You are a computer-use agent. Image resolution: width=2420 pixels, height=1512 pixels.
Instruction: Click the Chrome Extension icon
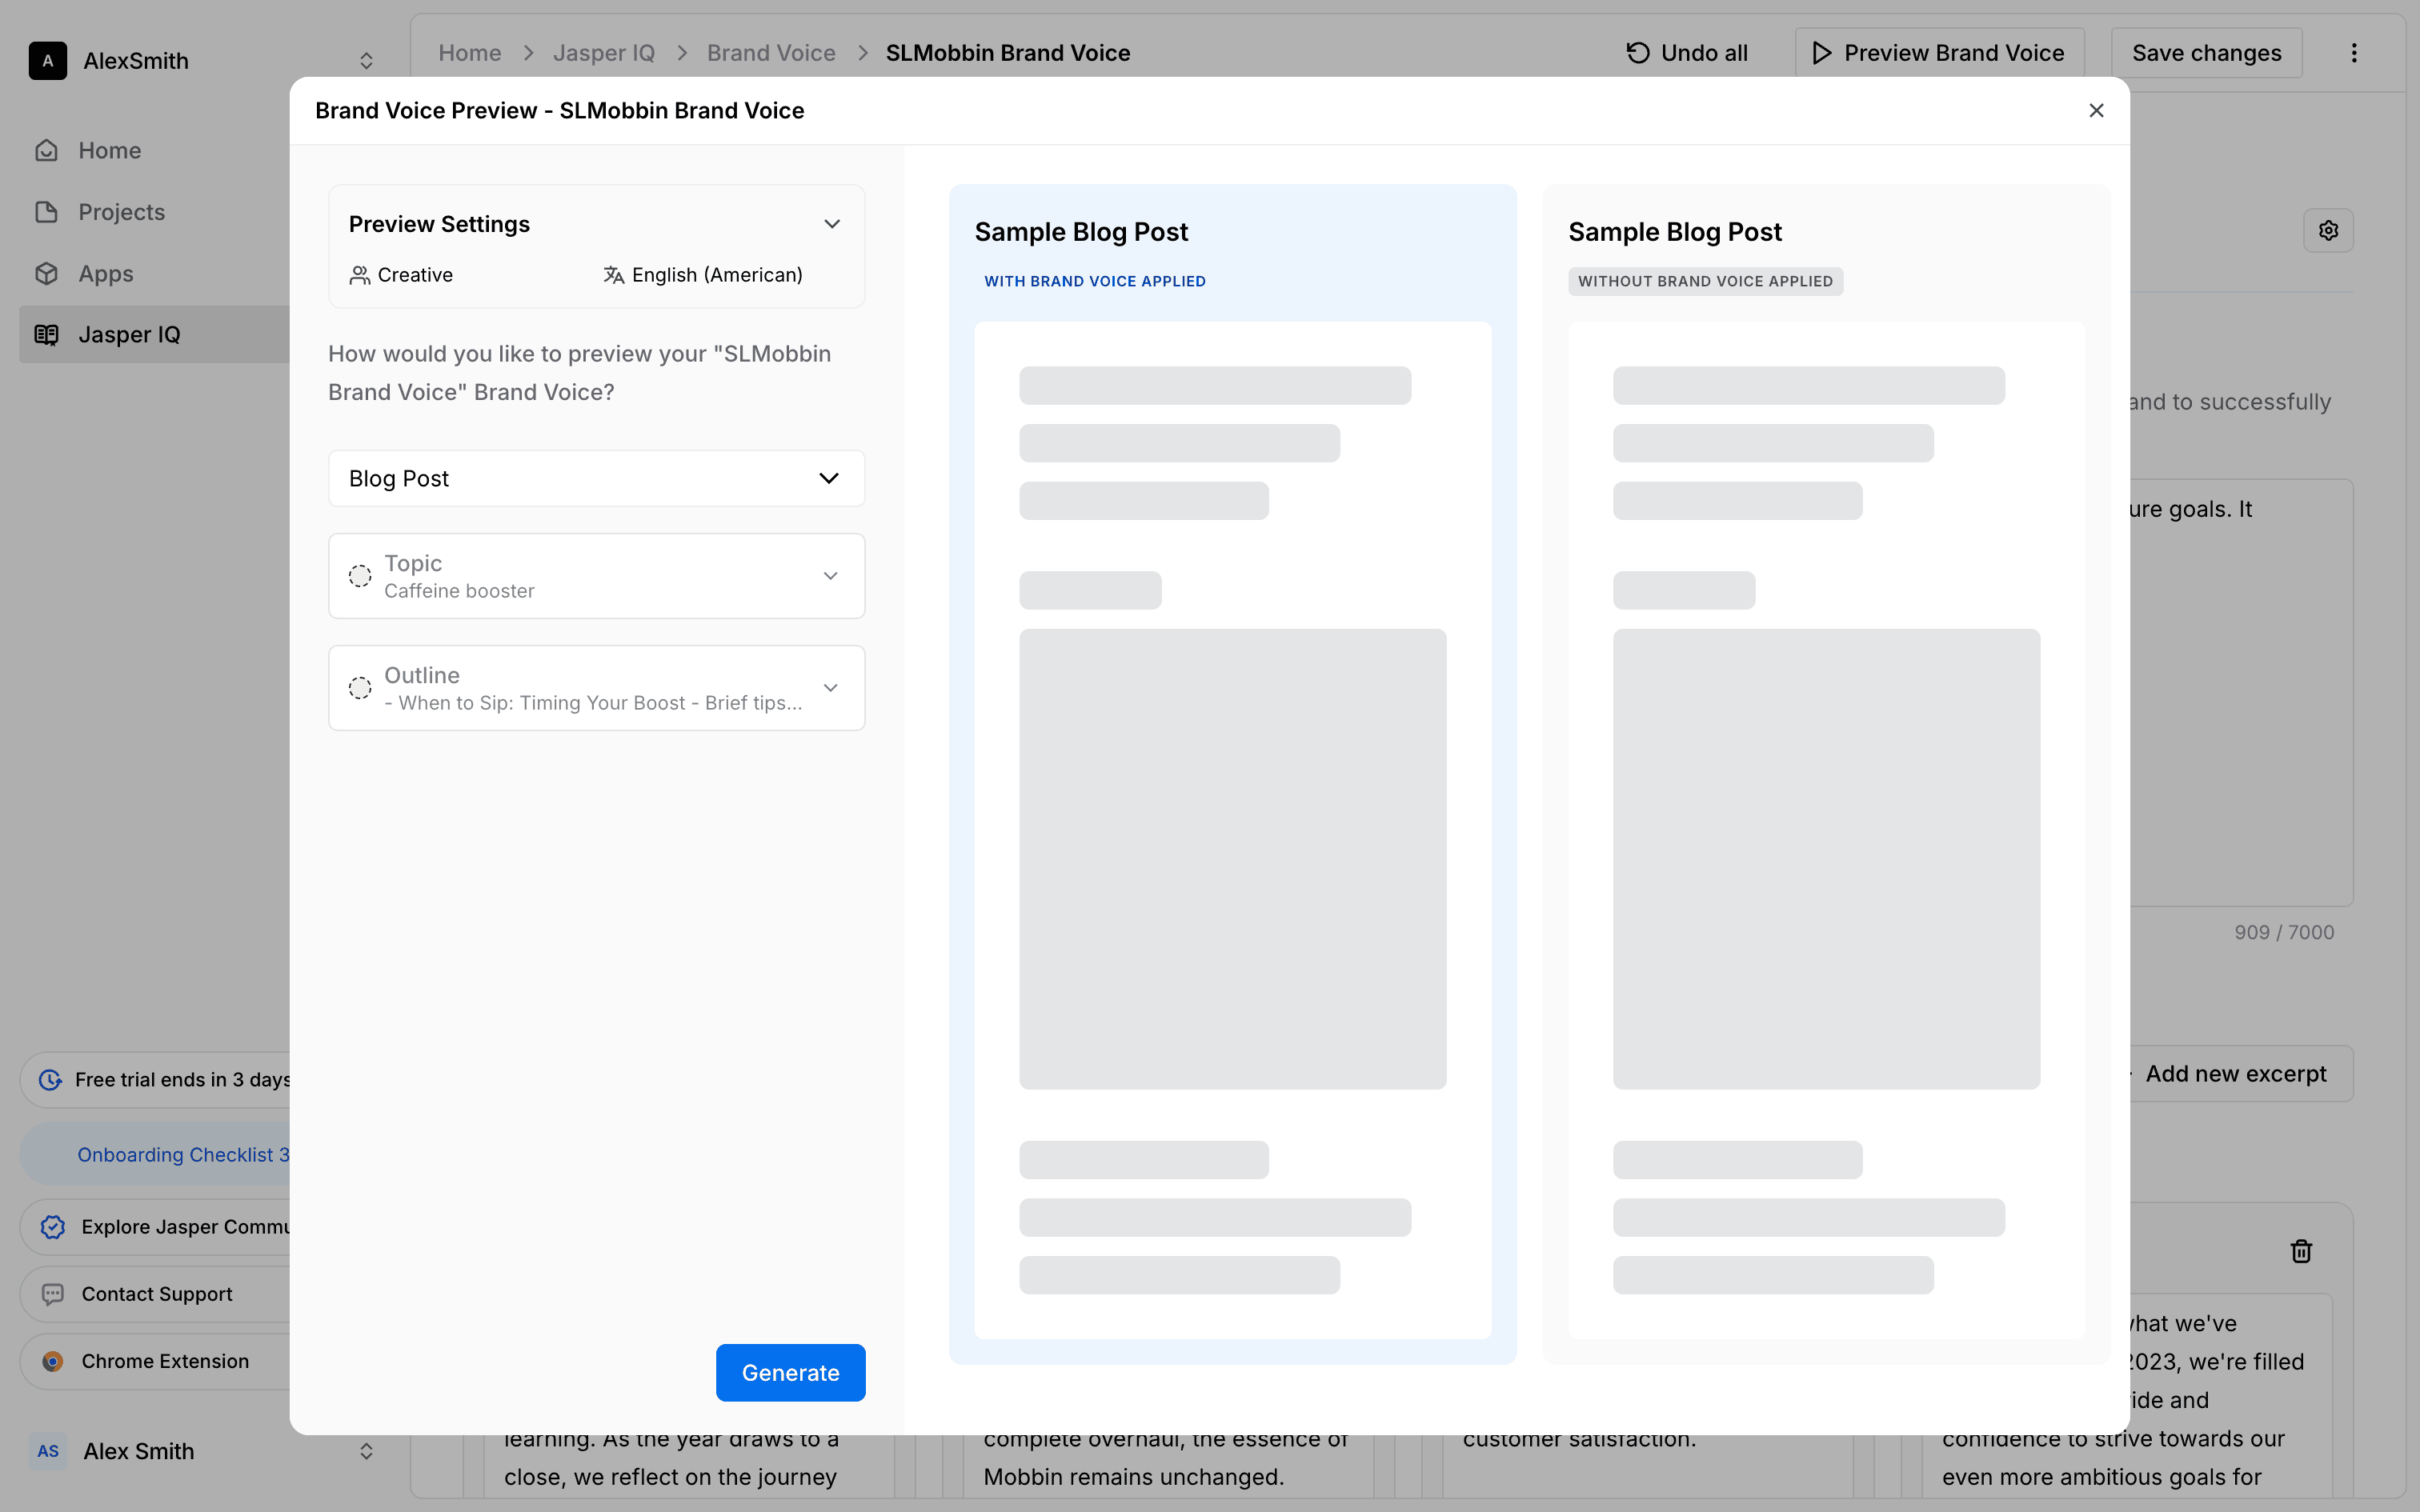53,1361
